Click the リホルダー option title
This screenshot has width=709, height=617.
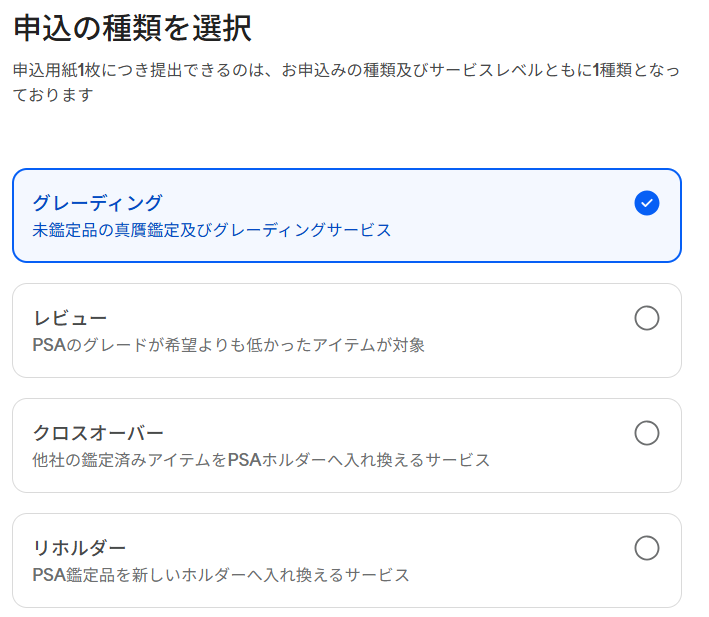click(x=79, y=548)
